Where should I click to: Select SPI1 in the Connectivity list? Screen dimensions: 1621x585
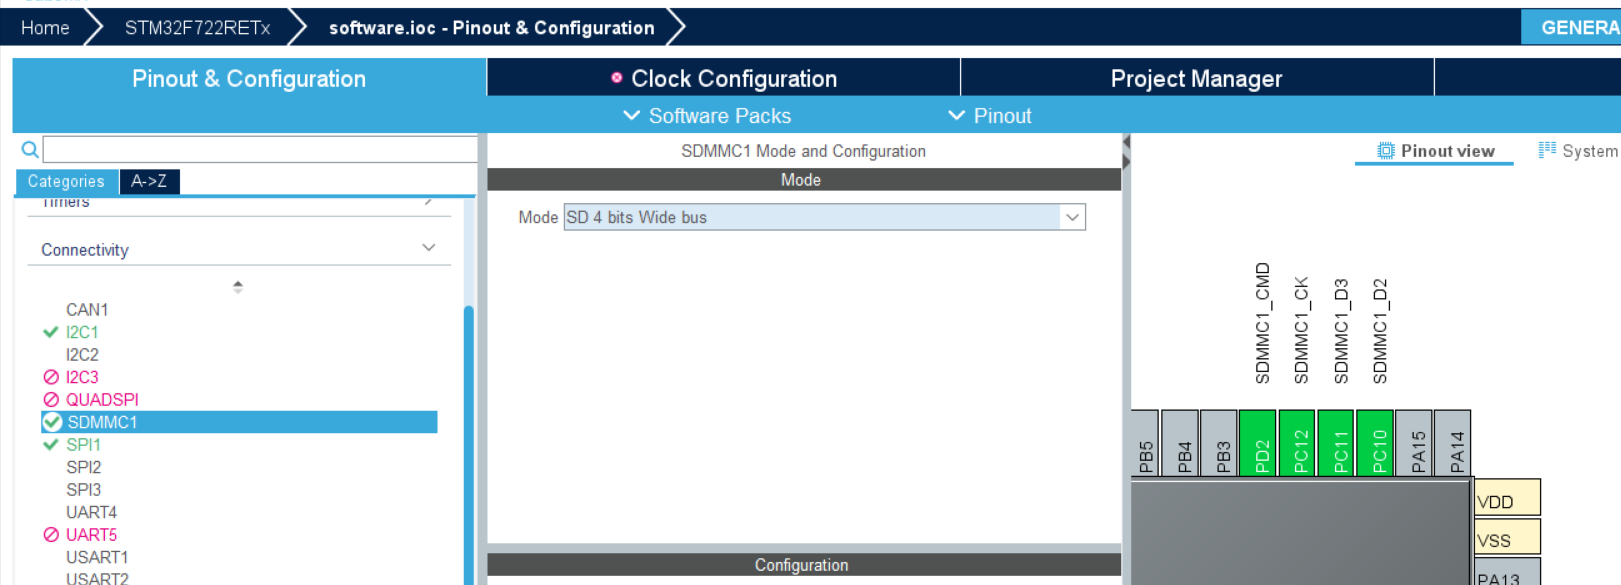(x=83, y=445)
